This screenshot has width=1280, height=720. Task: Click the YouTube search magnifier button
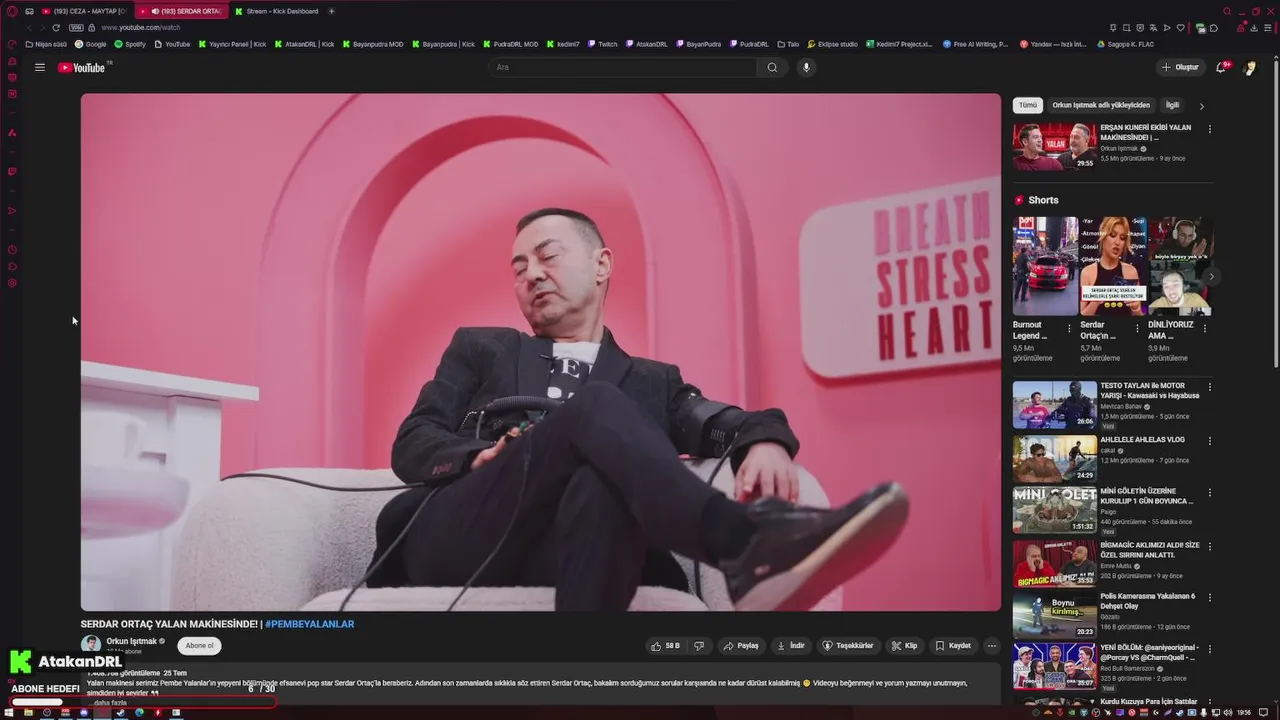click(772, 67)
